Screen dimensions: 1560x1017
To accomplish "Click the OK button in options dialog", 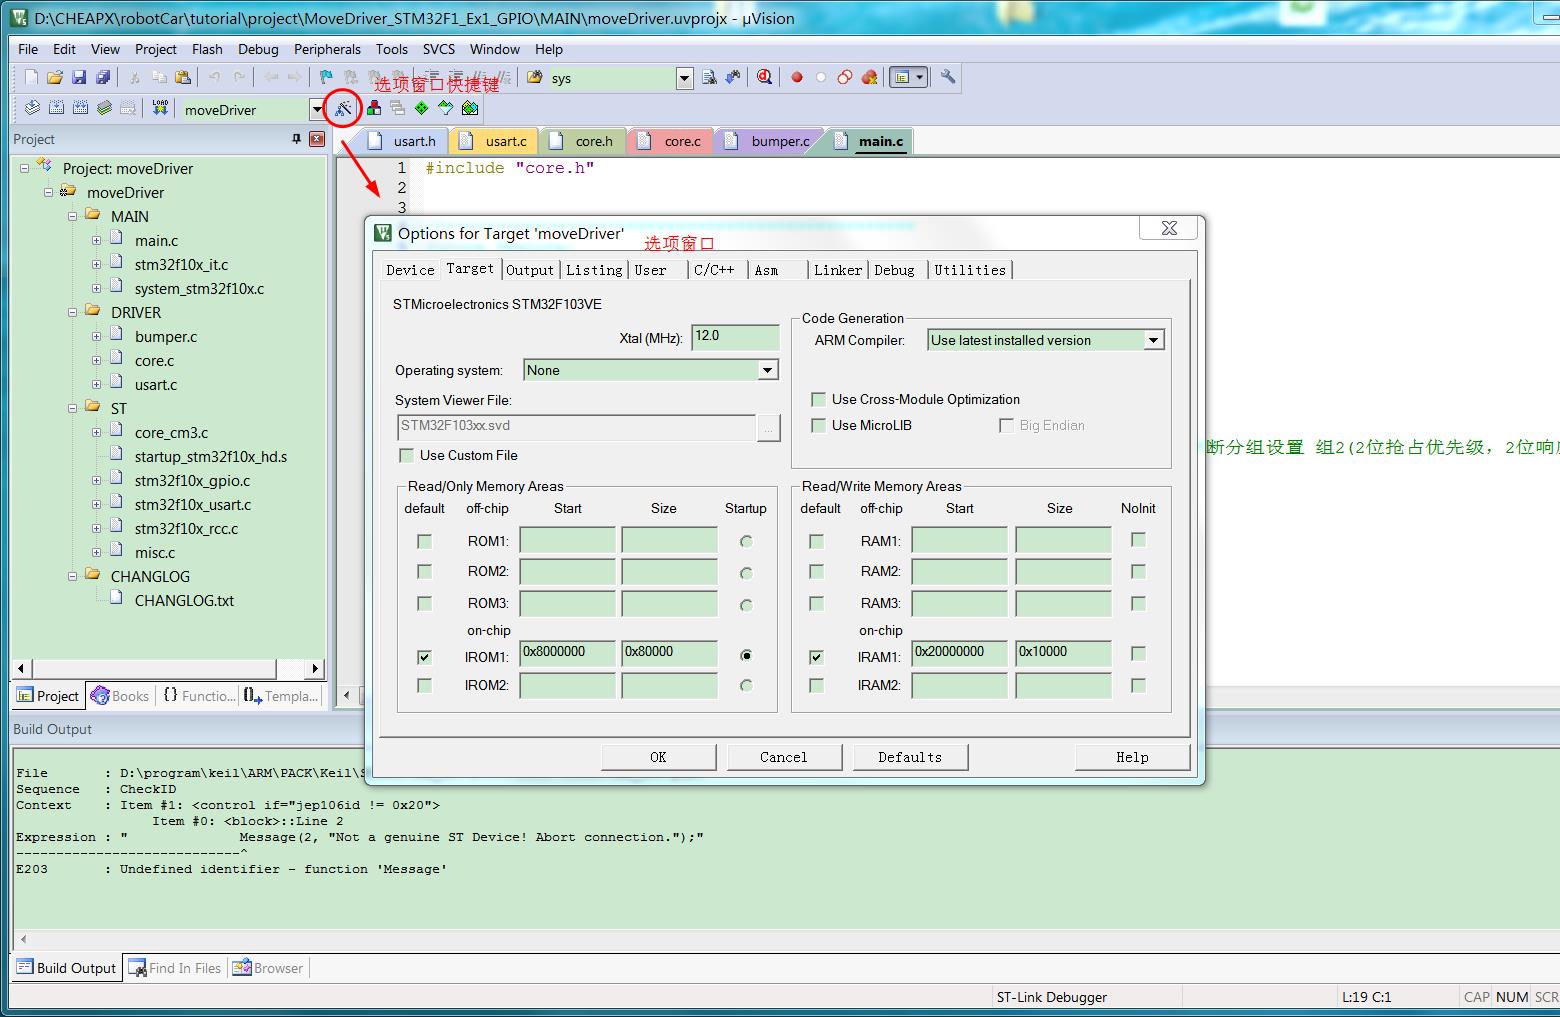I will [x=658, y=757].
